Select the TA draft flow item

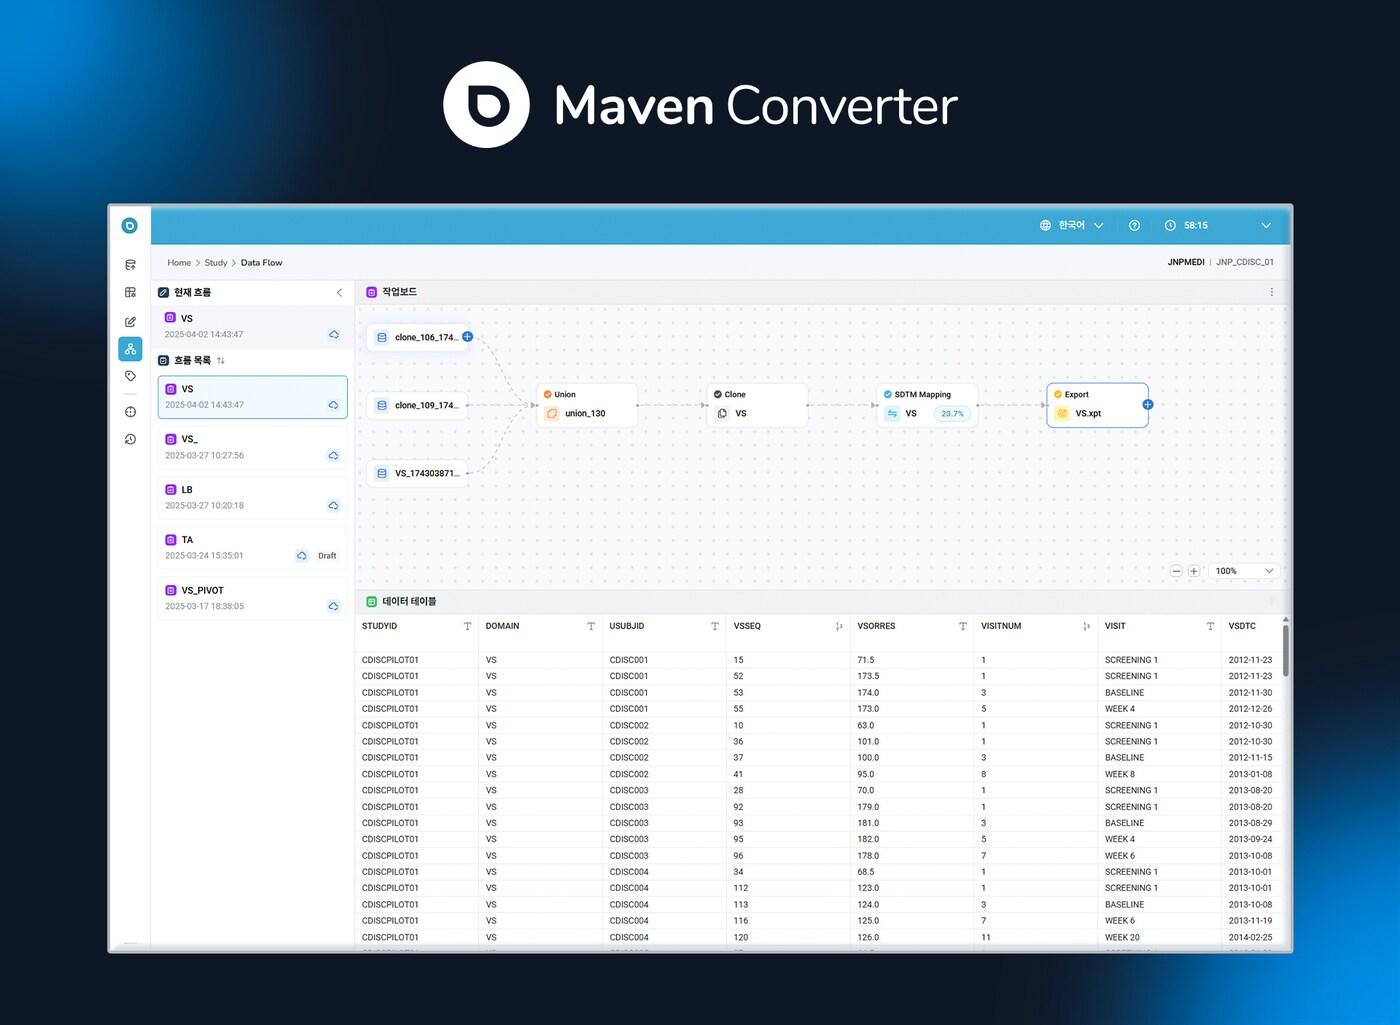(252, 548)
